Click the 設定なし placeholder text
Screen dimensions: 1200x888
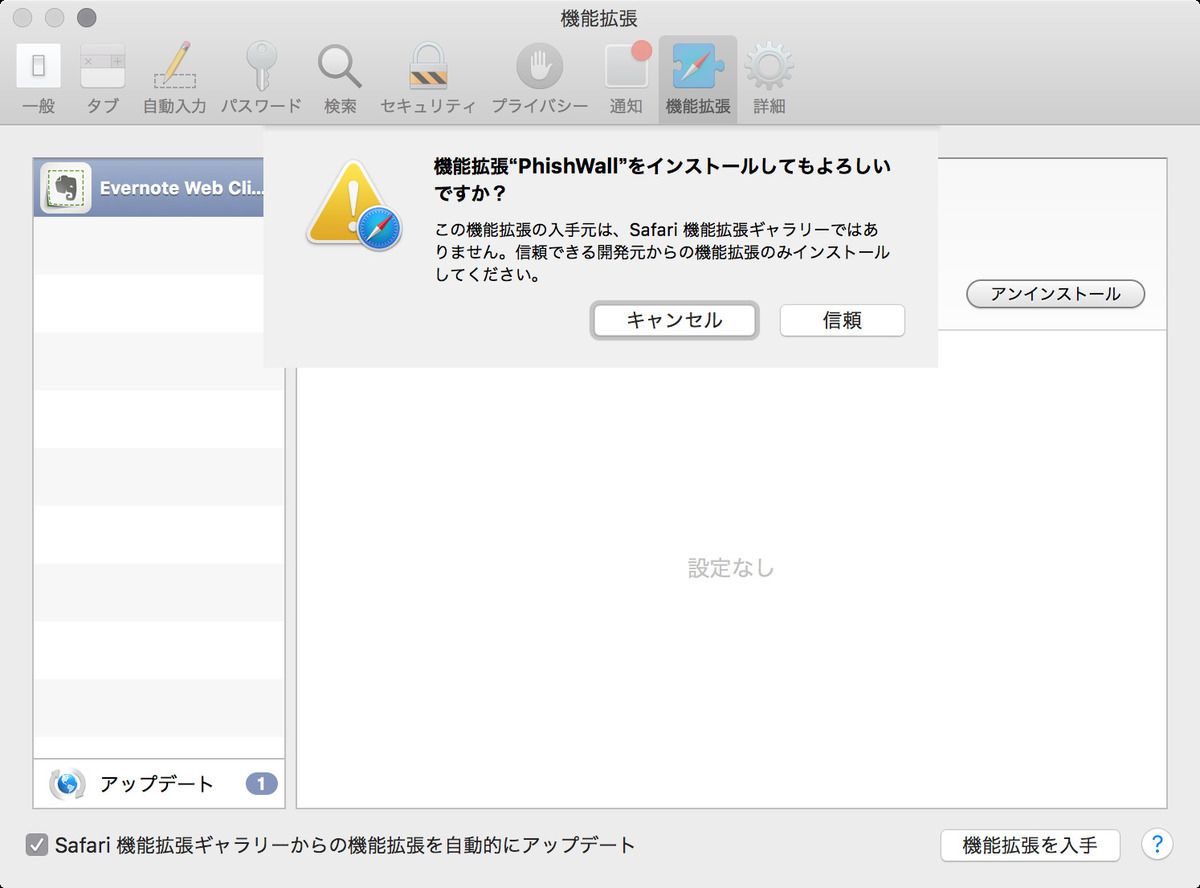(731, 568)
